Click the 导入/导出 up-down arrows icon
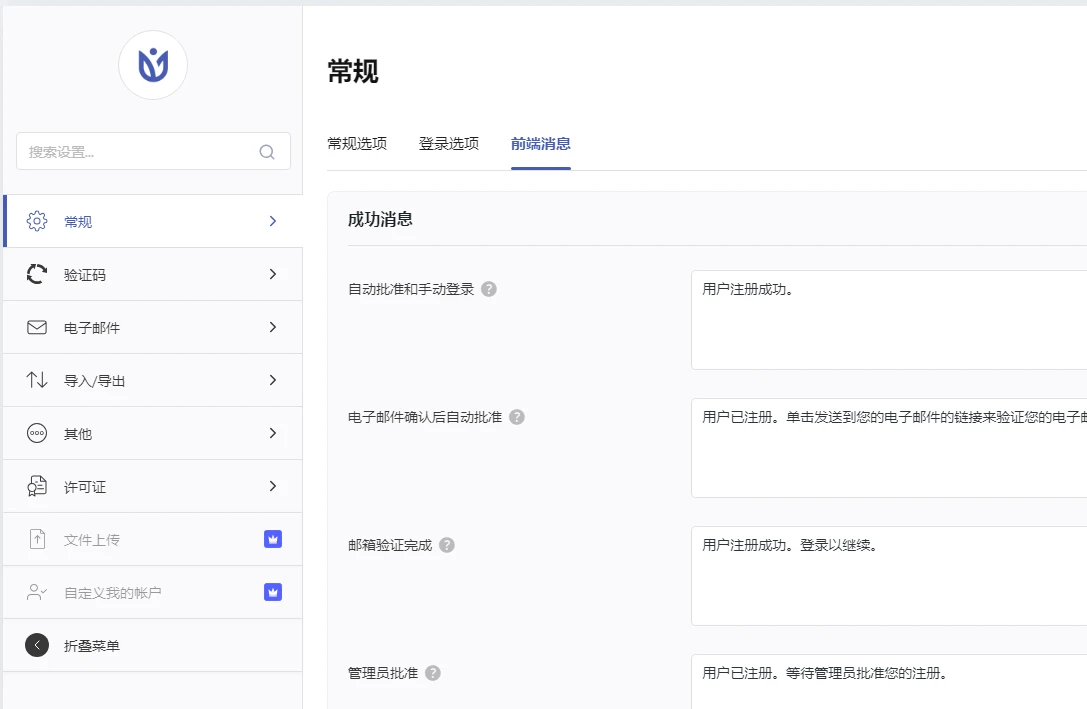The height and width of the screenshot is (709, 1087). tap(36, 380)
